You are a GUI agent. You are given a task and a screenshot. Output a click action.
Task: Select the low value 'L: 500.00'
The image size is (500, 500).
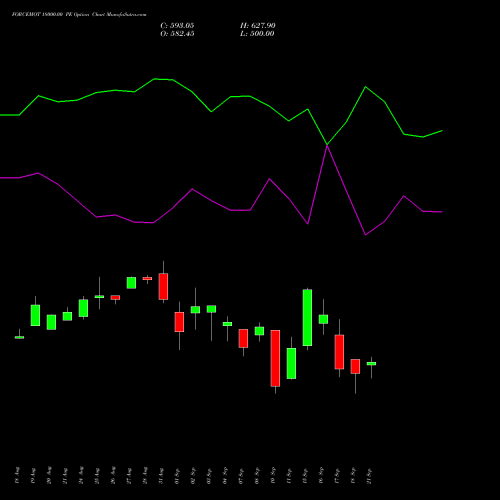pos(257,34)
